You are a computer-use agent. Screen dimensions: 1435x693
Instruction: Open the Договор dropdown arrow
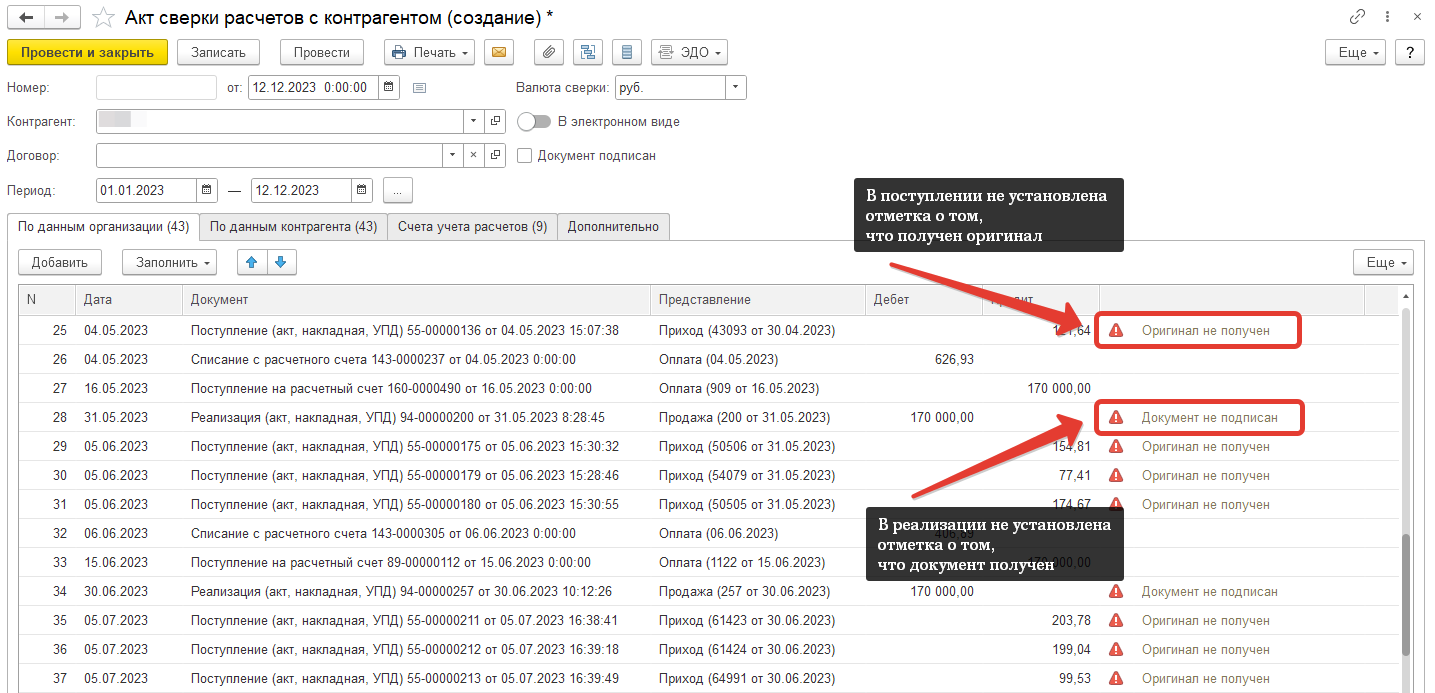[453, 155]
